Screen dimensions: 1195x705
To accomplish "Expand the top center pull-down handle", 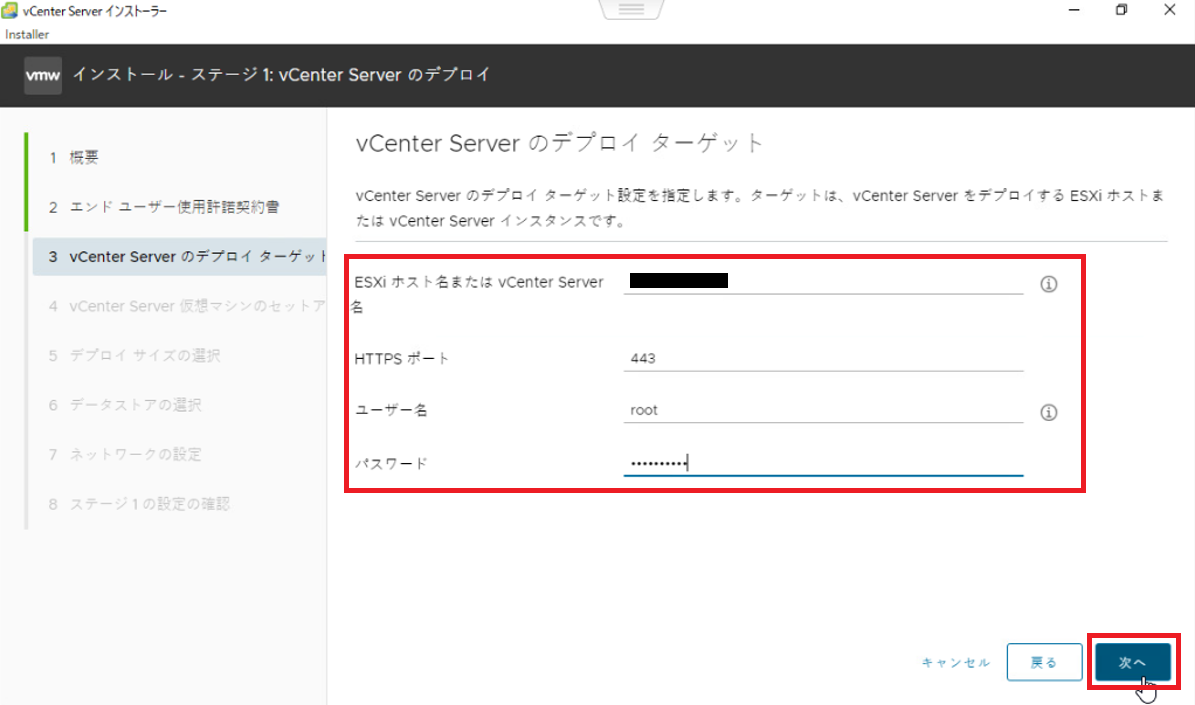I will pyautogui.click(x=631, y=10).
